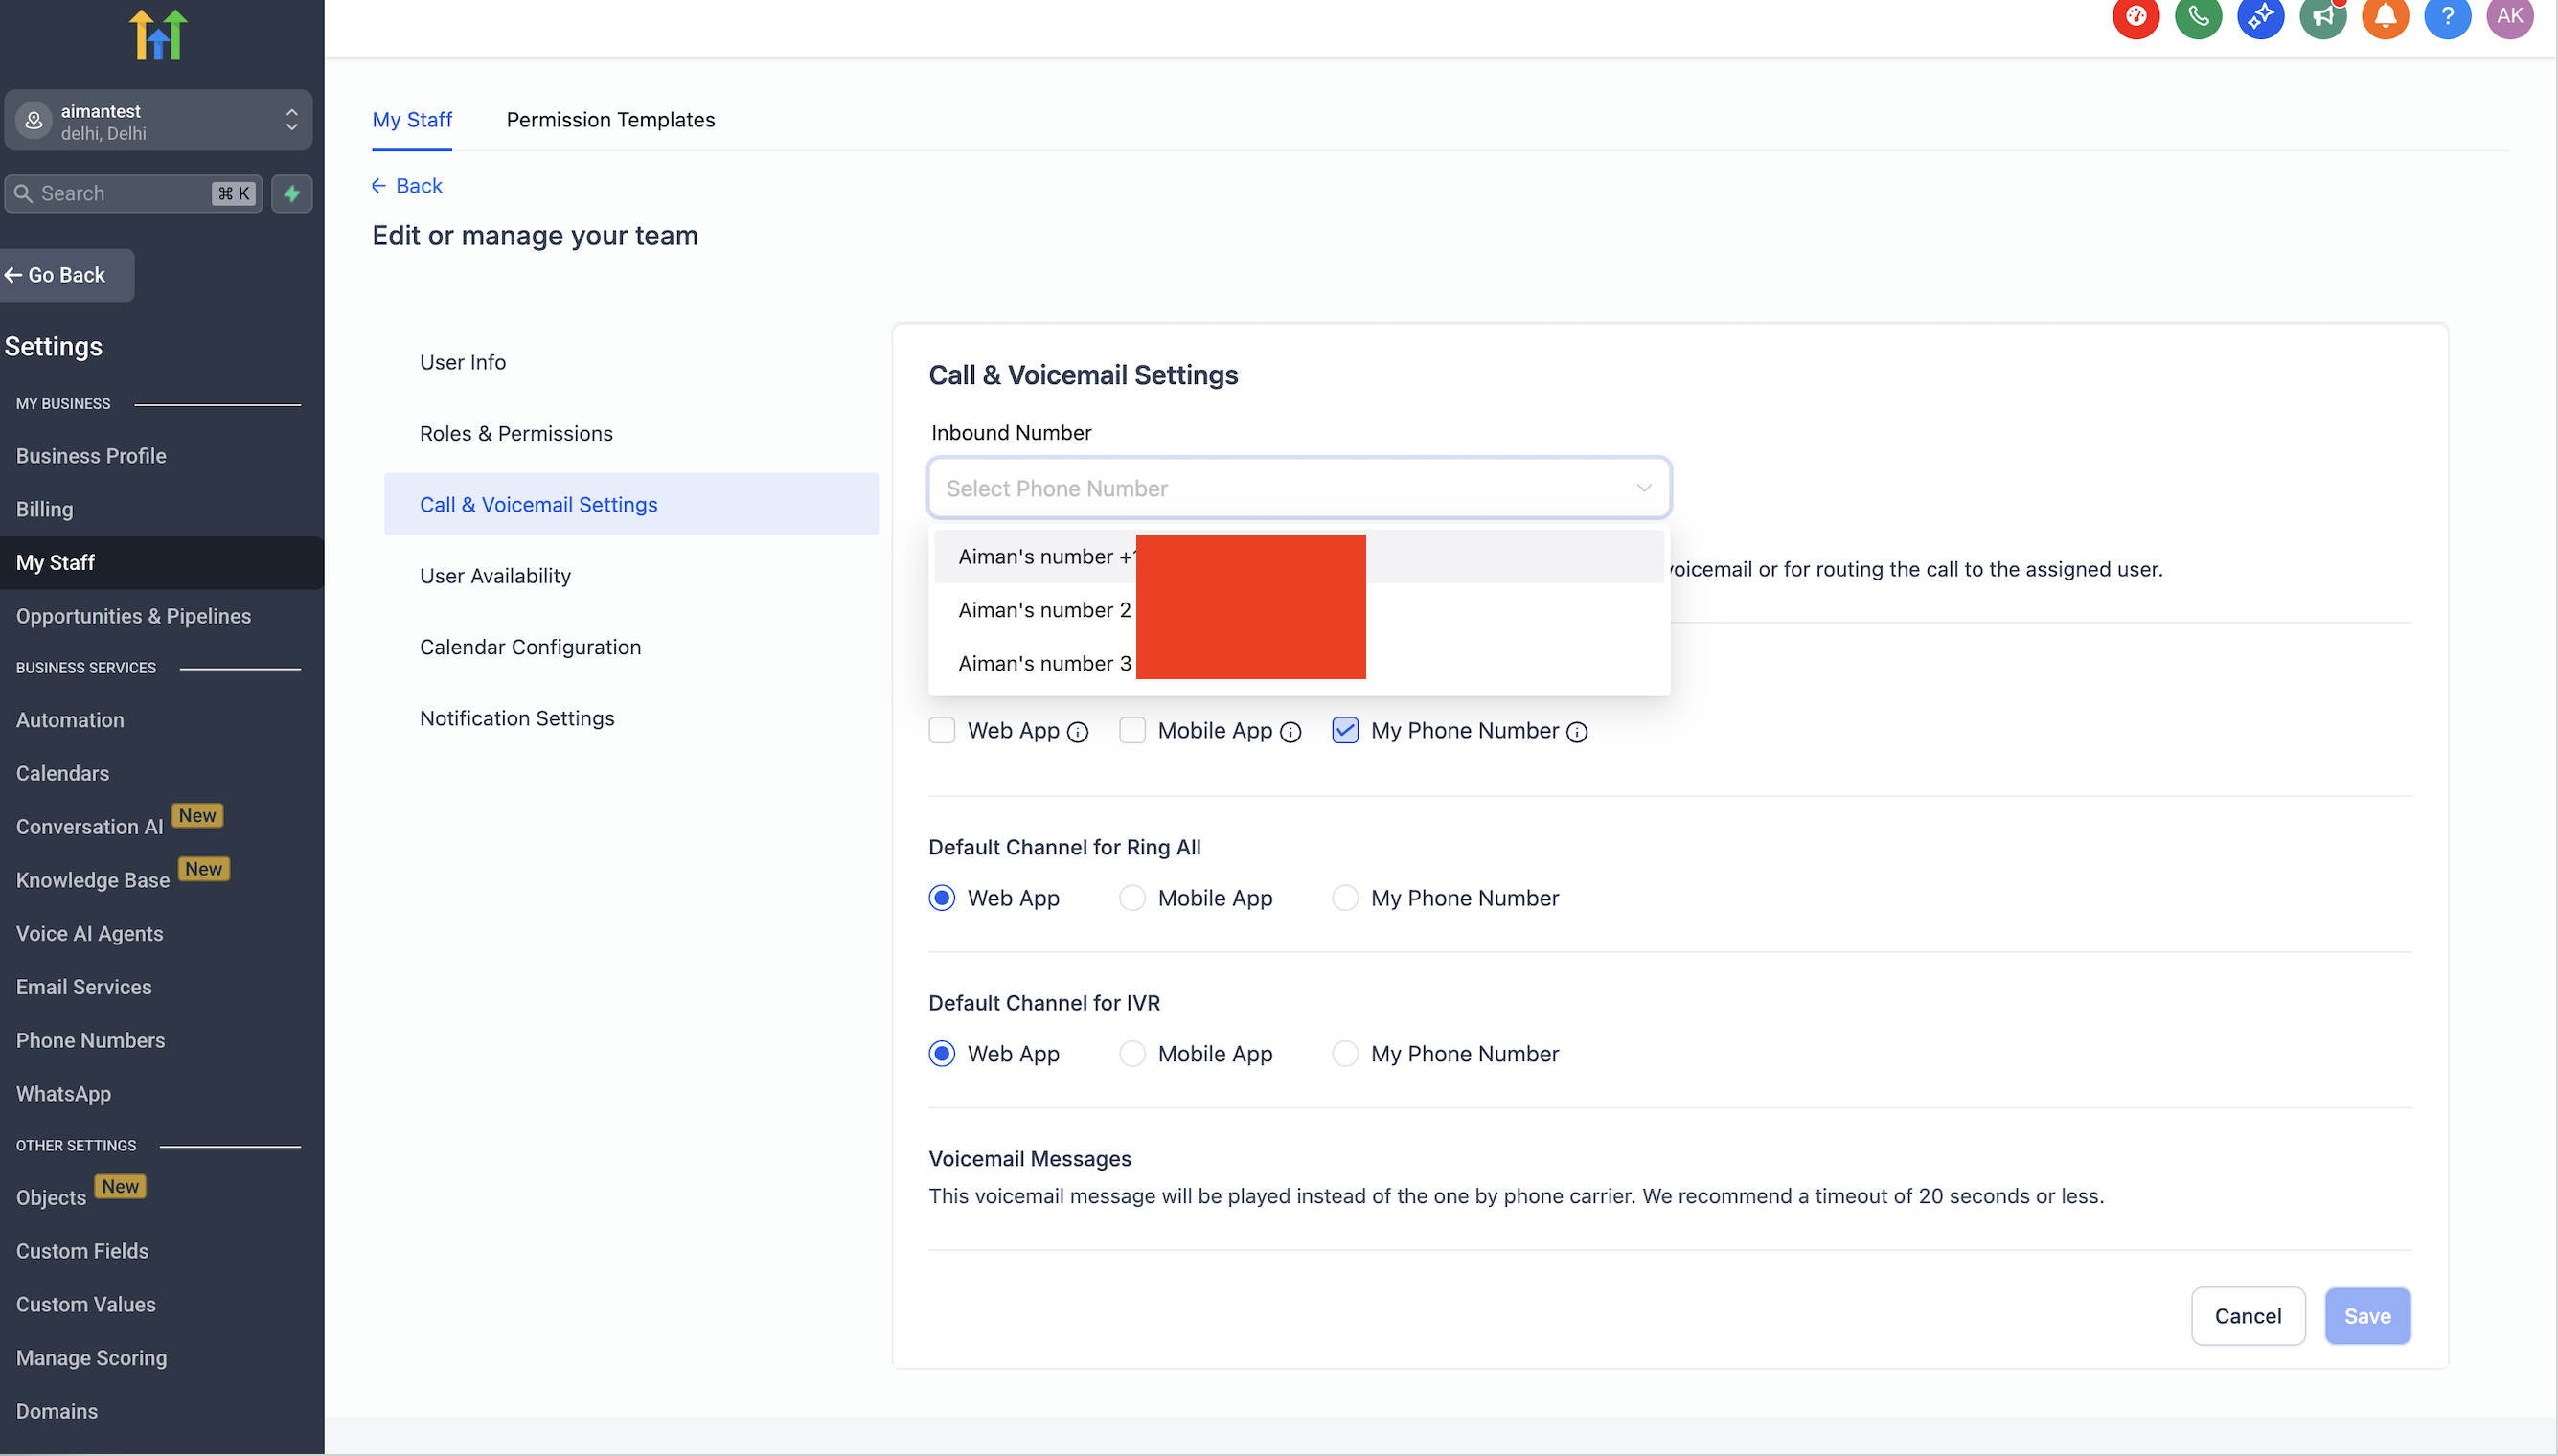Viewport: 2558px width, 1456px height.
Task: Open User Availability section
Action: 495,576
